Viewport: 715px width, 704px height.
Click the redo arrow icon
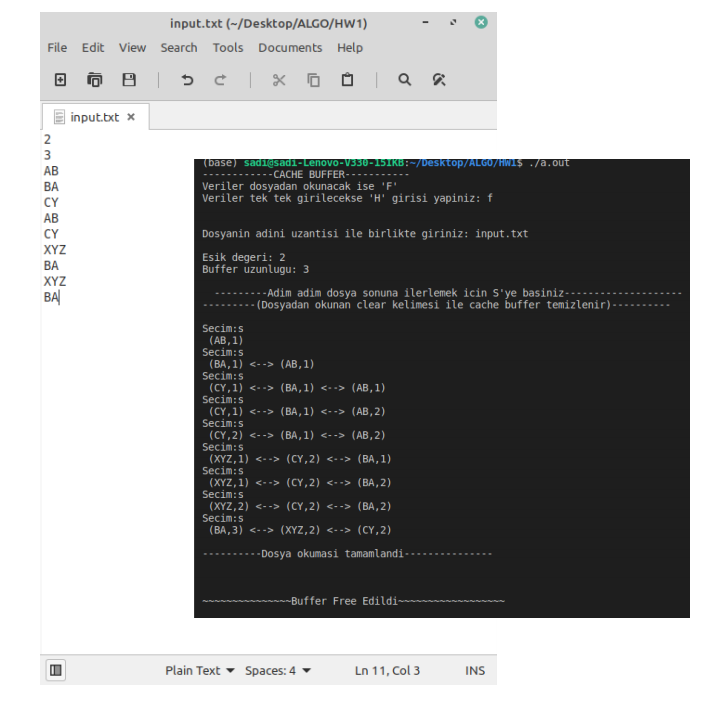[221, 80]
